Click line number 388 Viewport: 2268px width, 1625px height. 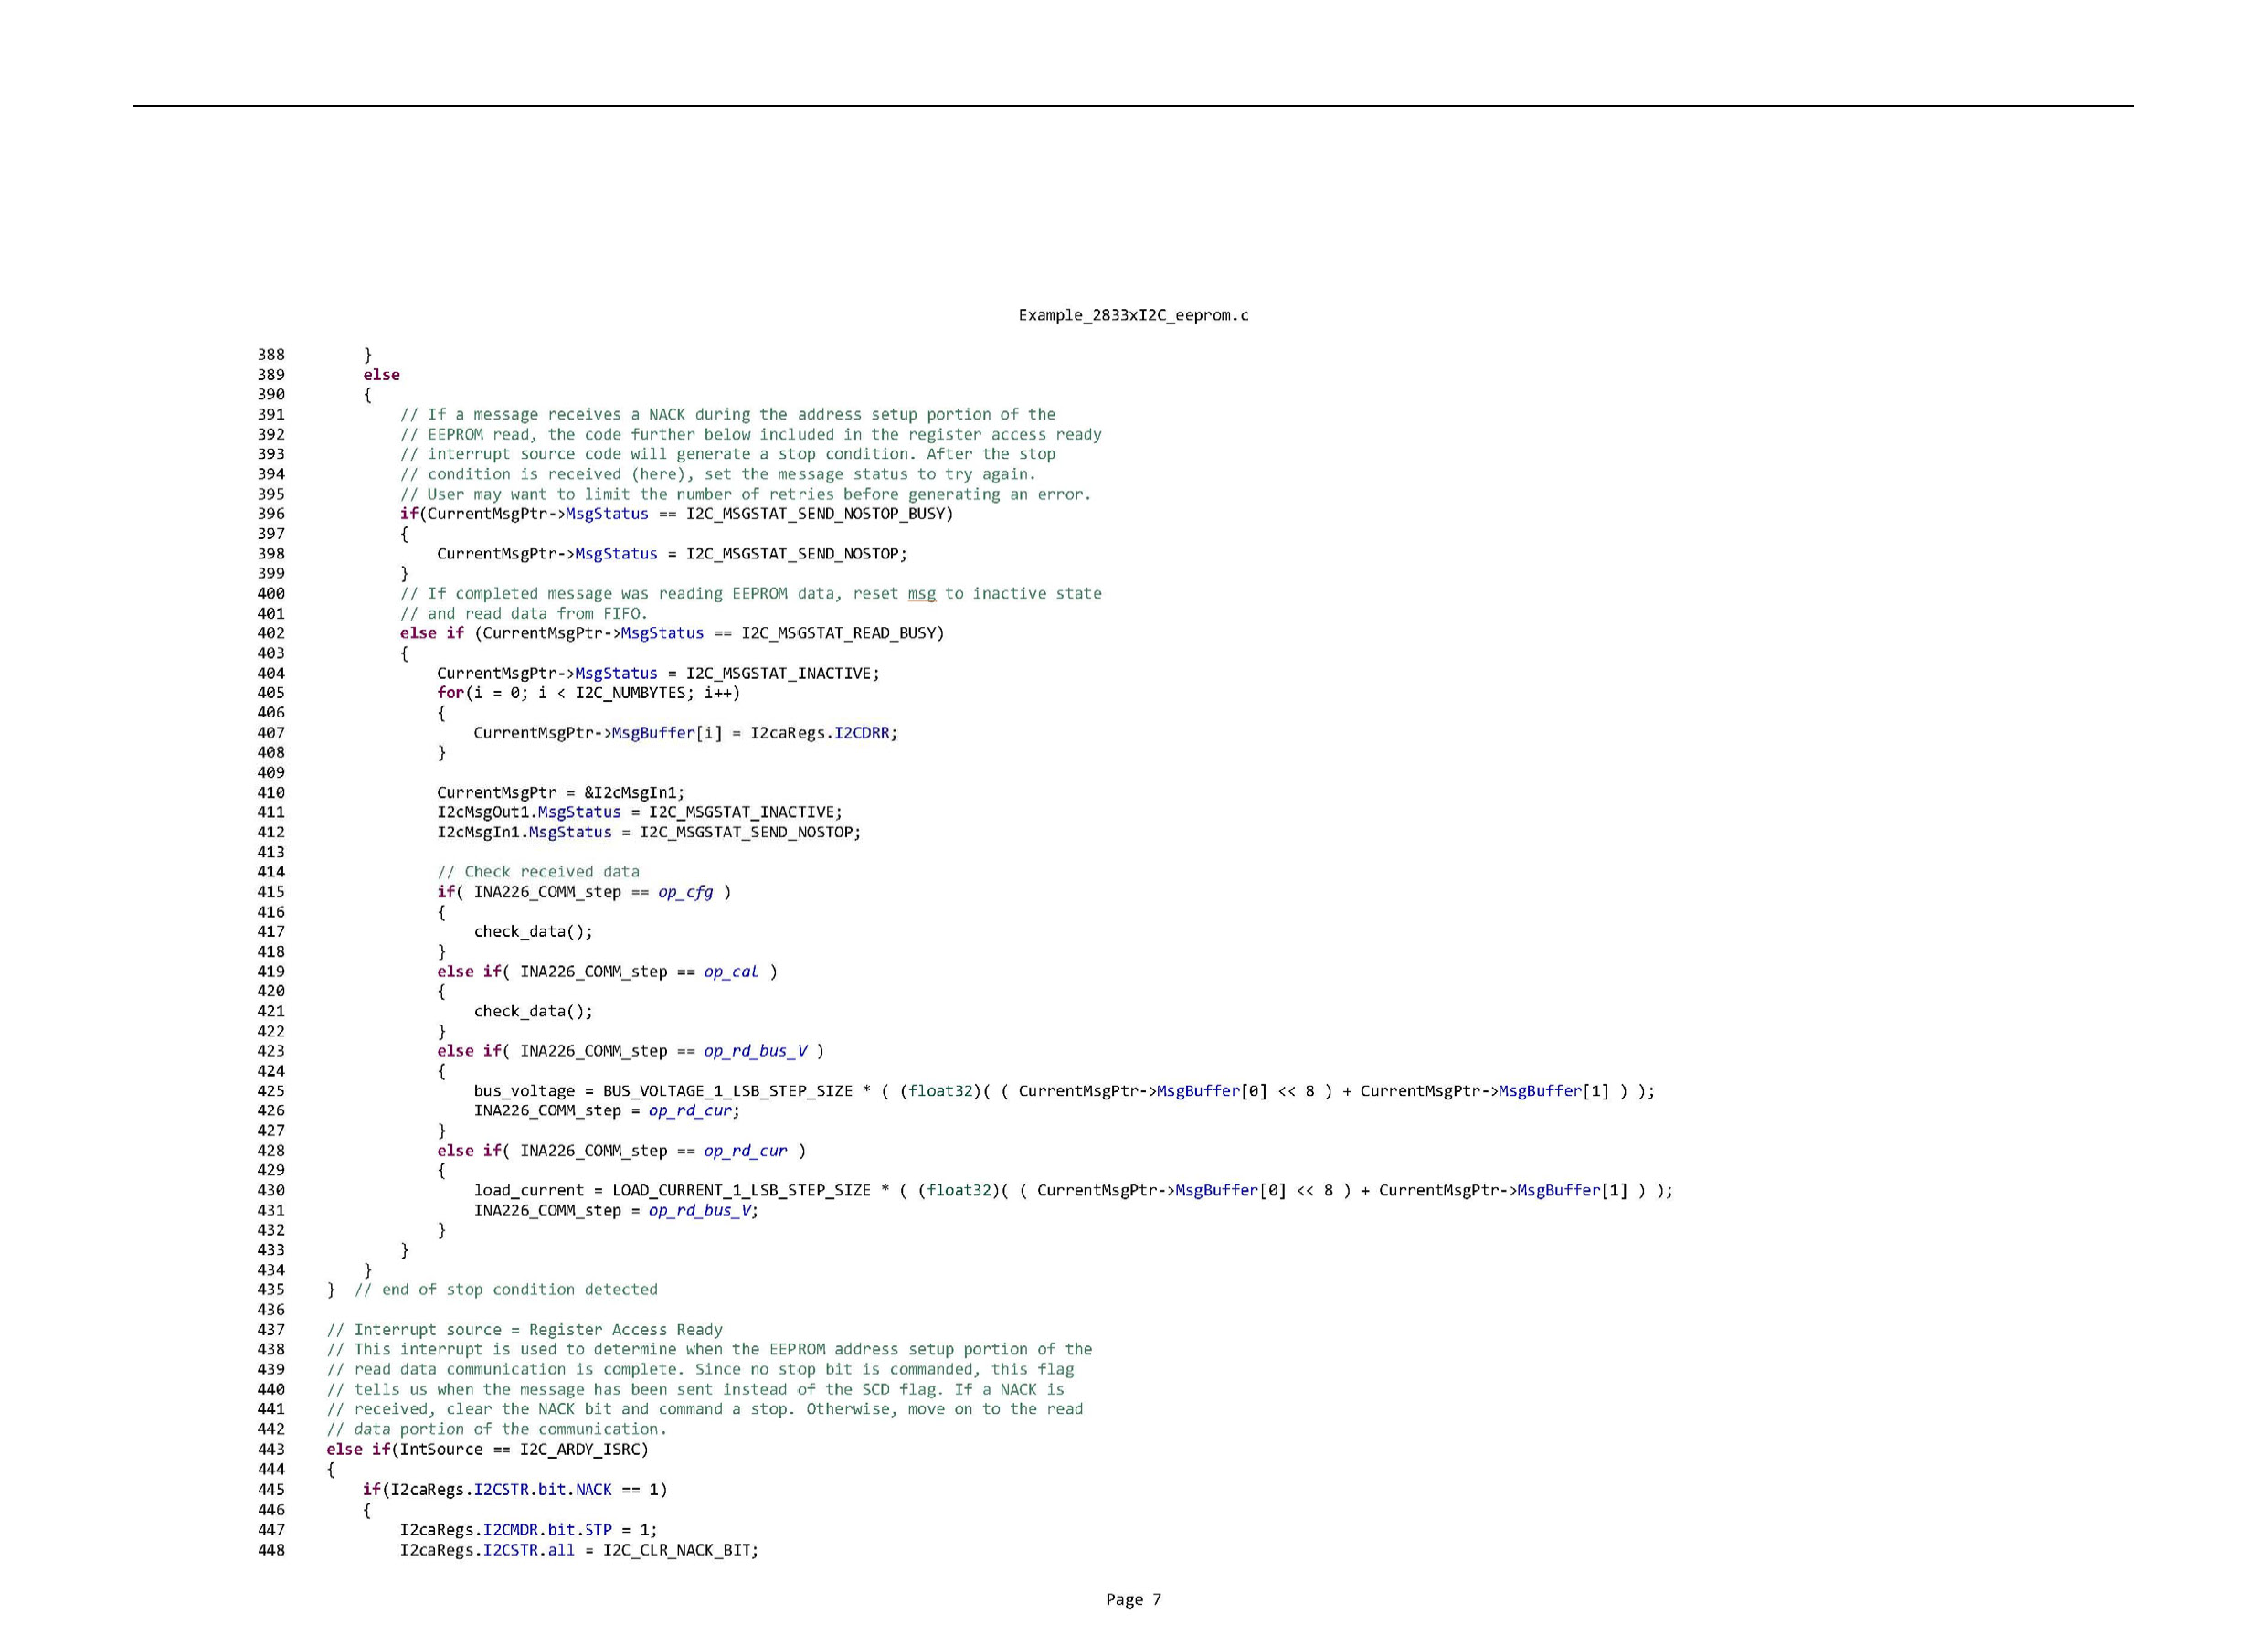[271, 354]
